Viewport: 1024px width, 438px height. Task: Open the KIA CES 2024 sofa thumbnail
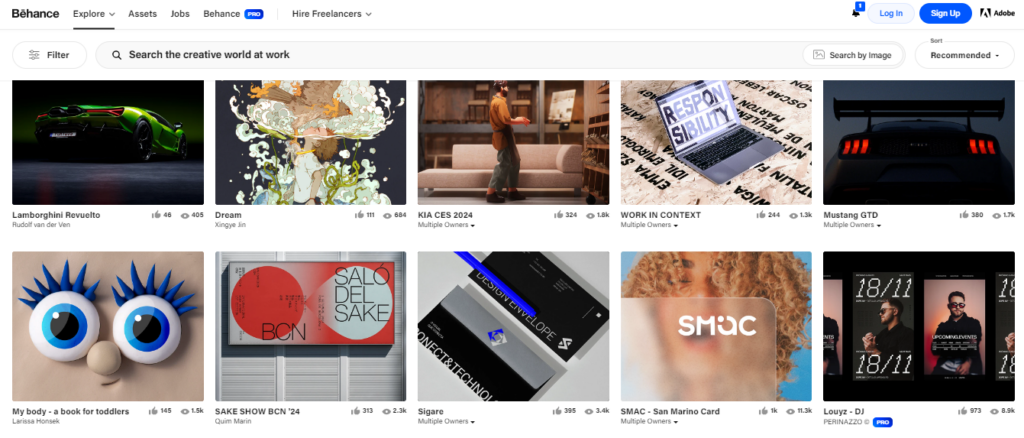513,142
